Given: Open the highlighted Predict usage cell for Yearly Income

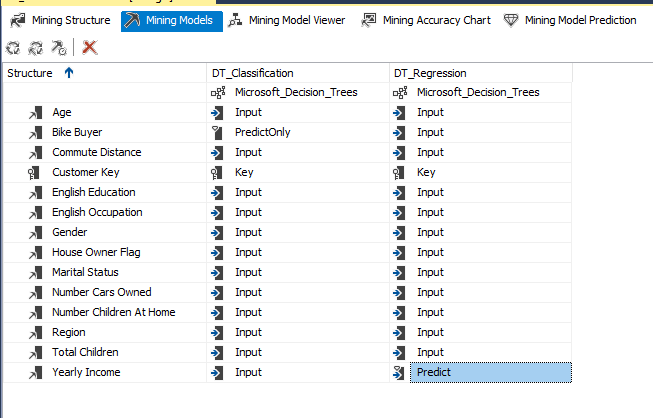Looking at the screenshot, I should click(x=490, y=372).
